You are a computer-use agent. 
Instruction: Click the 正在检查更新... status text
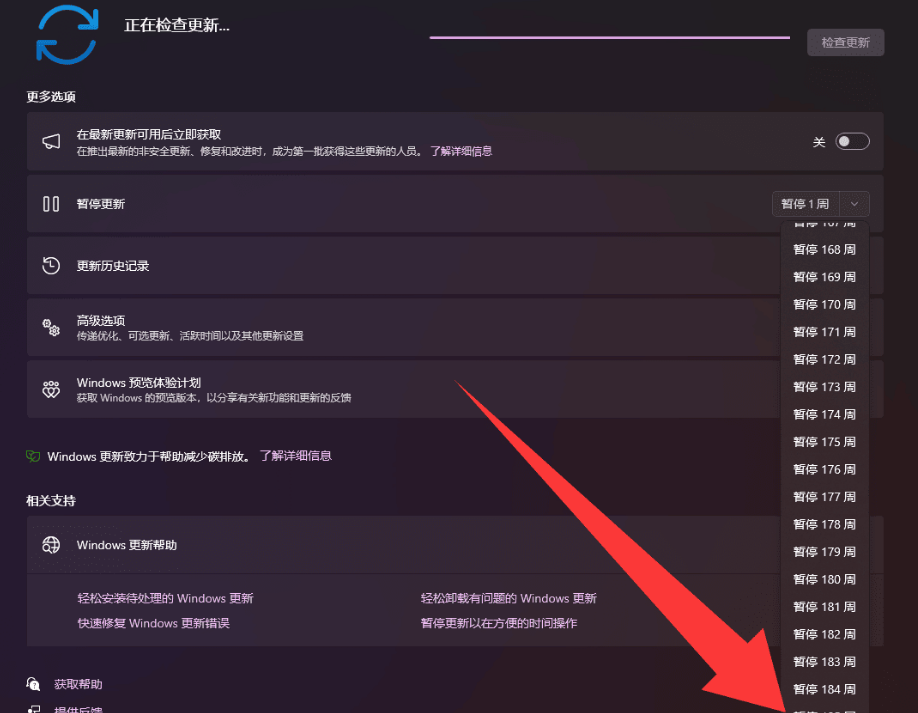(x=177, y=25)
